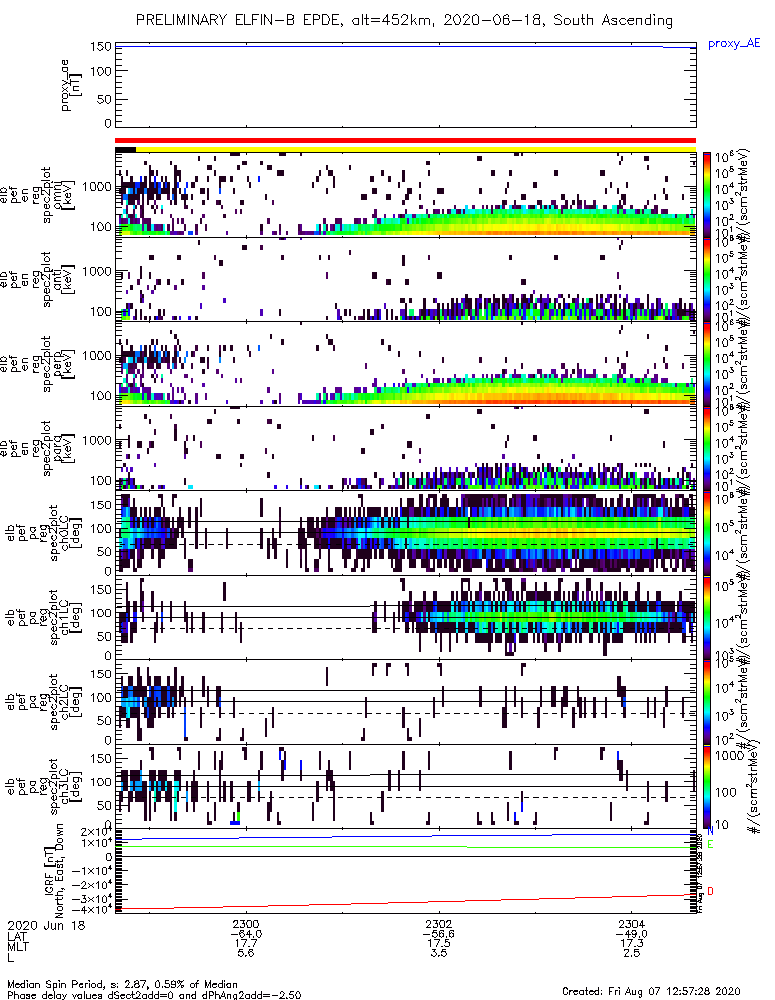Viewport: 775px width, 1000px height.
Task: Click MLT value 17.5
Action: tap(439, 943)
